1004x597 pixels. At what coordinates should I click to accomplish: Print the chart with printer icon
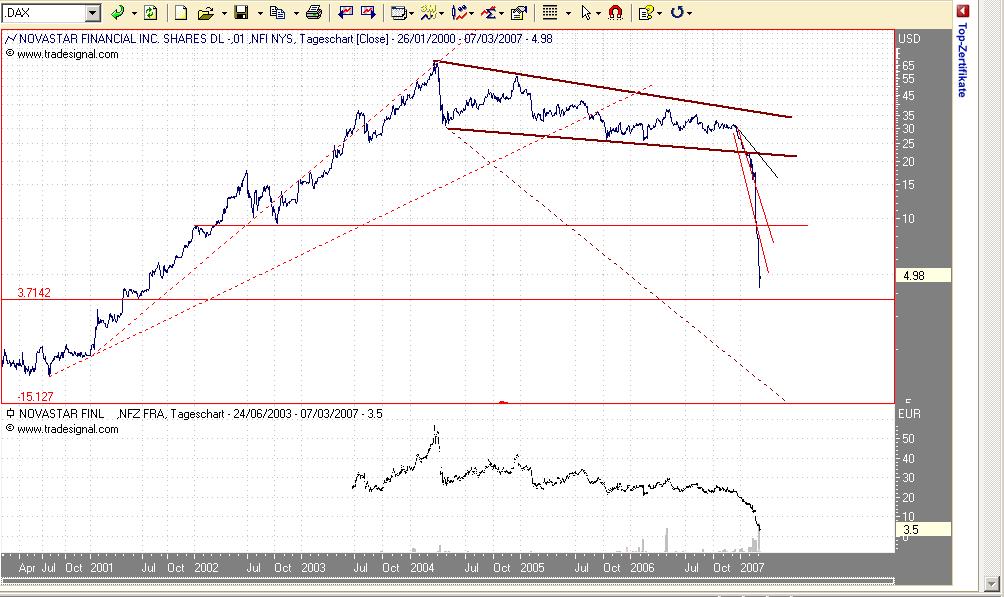click(314, 12)
